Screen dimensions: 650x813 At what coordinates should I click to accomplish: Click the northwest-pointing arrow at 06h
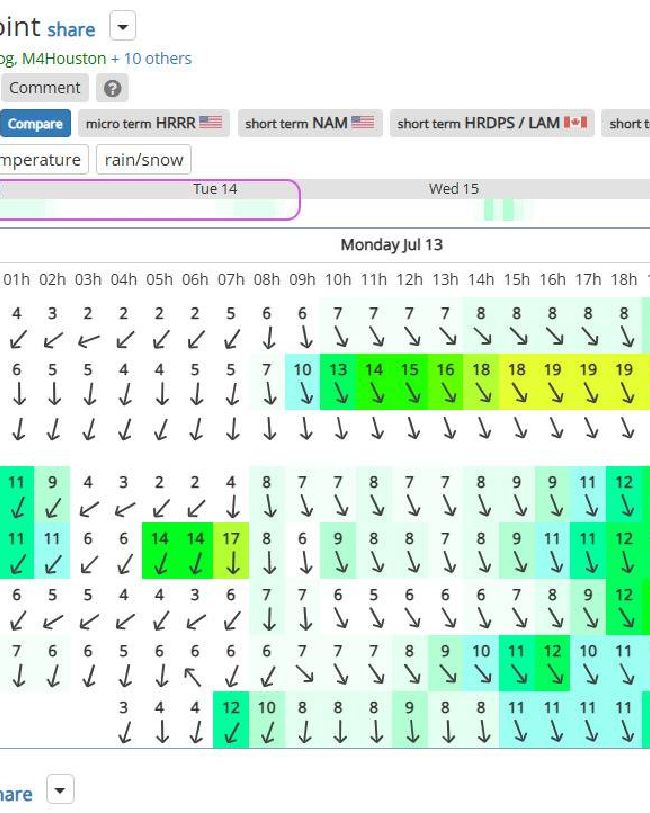194,677
